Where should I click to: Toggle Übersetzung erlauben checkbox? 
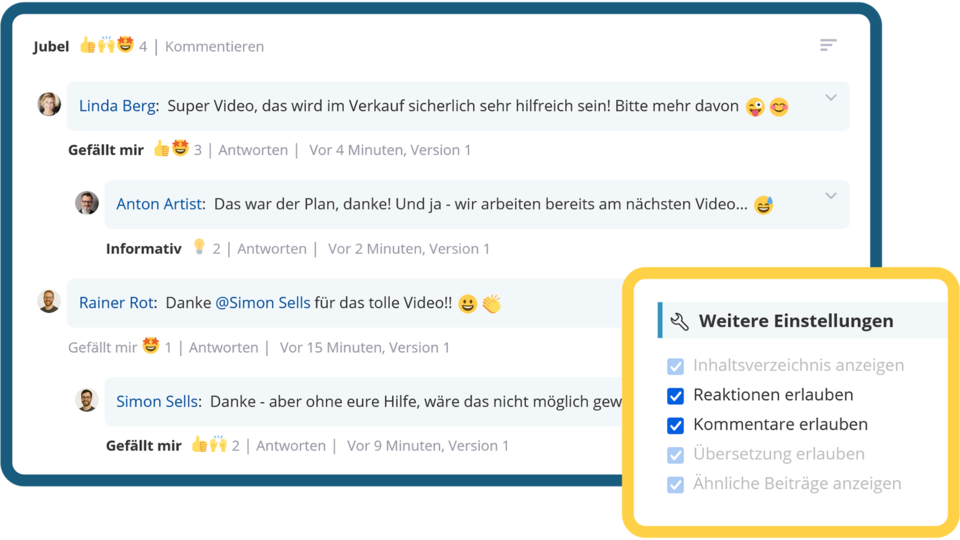(x=675, y=455)
